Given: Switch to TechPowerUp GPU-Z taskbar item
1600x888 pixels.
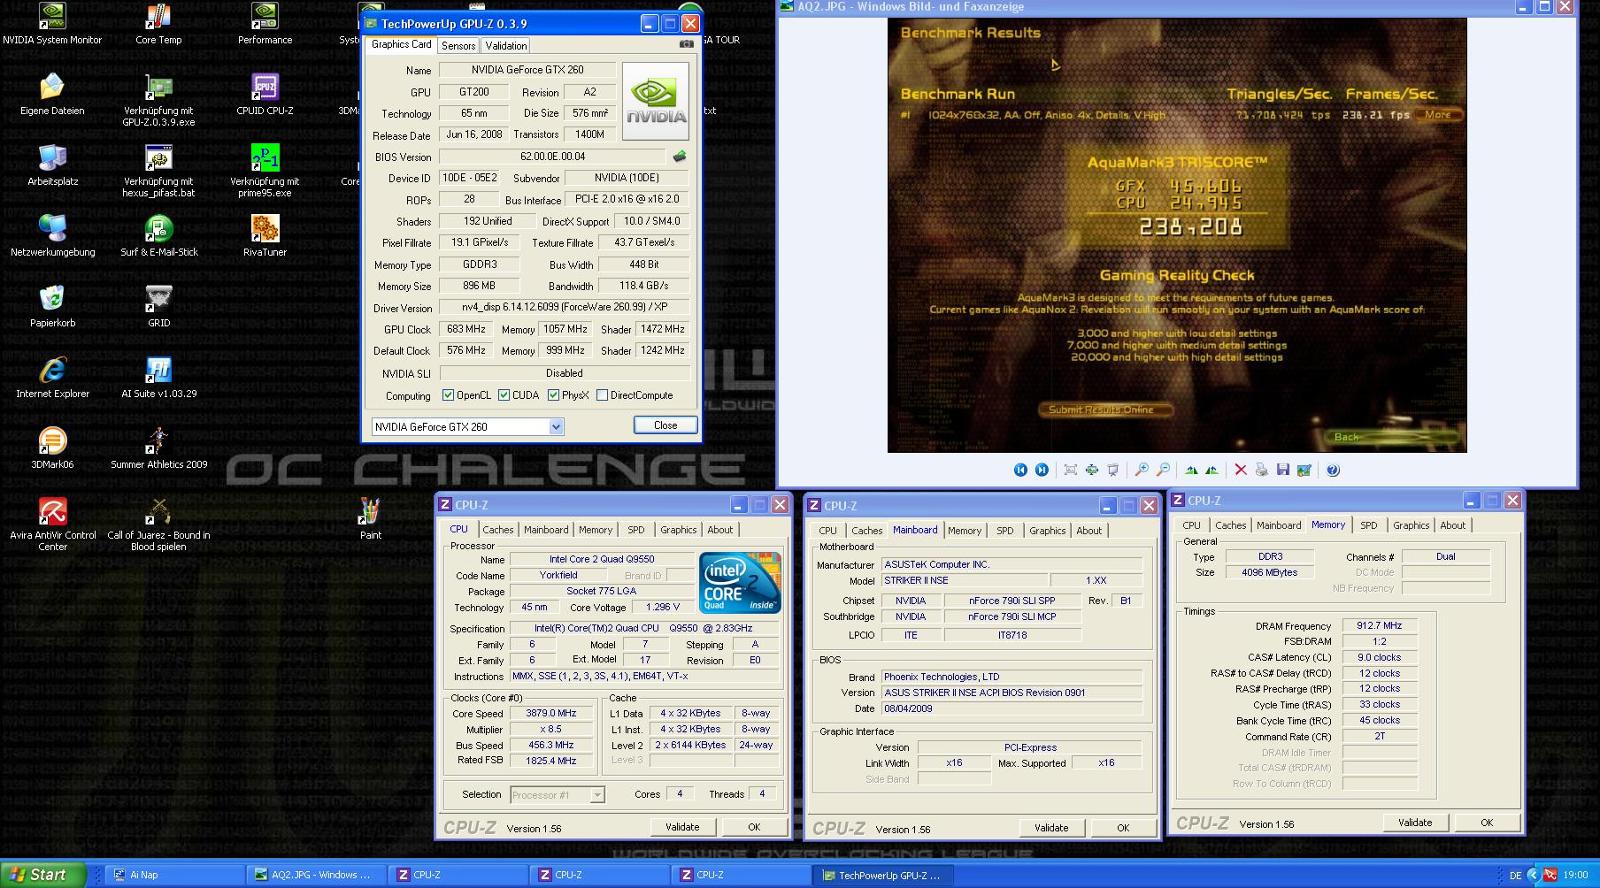Looking at the screenshot, I should click(x=883, y=875).
